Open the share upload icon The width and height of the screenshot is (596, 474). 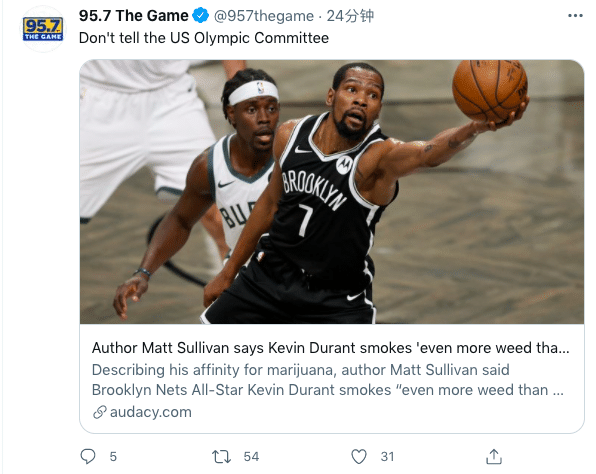494,457
